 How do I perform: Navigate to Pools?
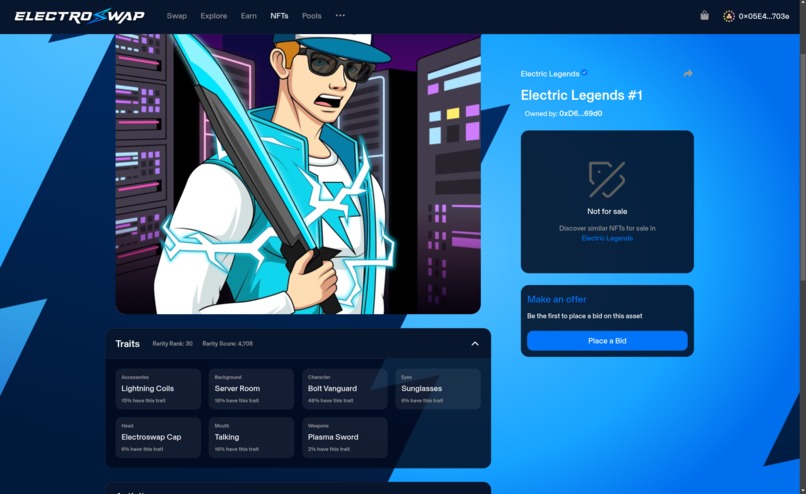coord(312,16)
